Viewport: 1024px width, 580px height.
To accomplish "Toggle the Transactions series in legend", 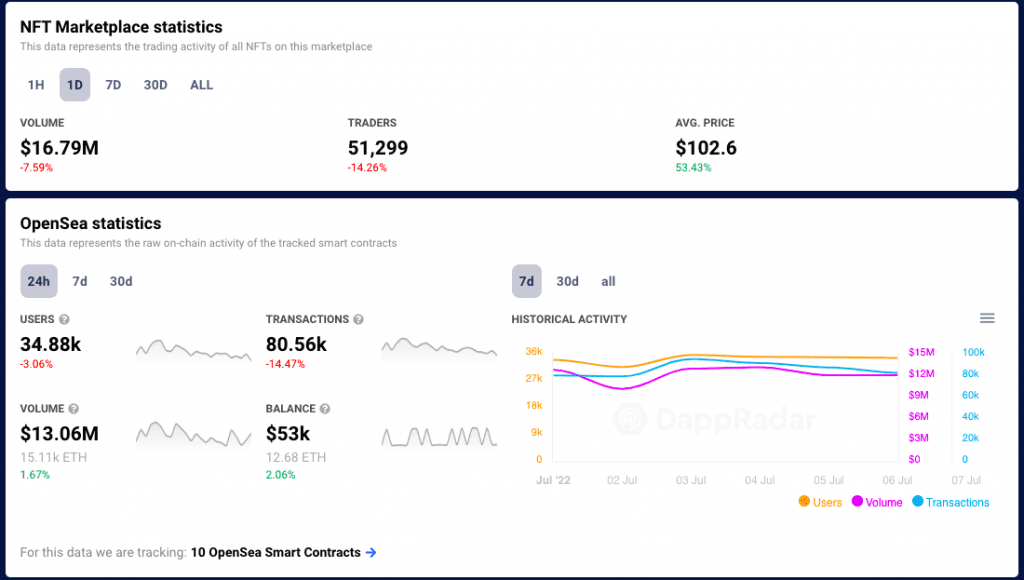I will (951, 502).
